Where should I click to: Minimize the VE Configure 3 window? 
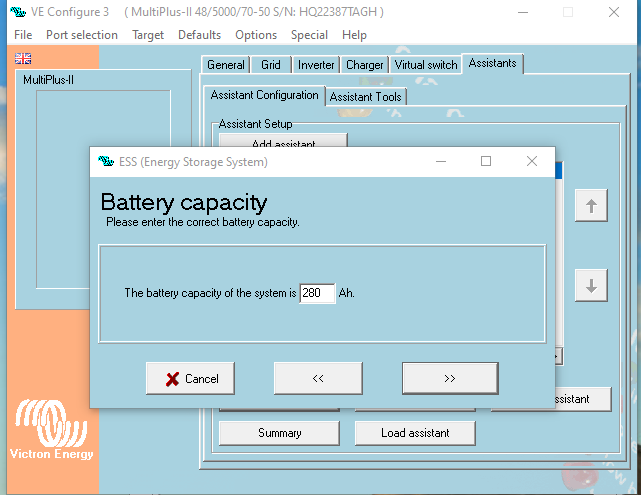[x=523, y=12]
